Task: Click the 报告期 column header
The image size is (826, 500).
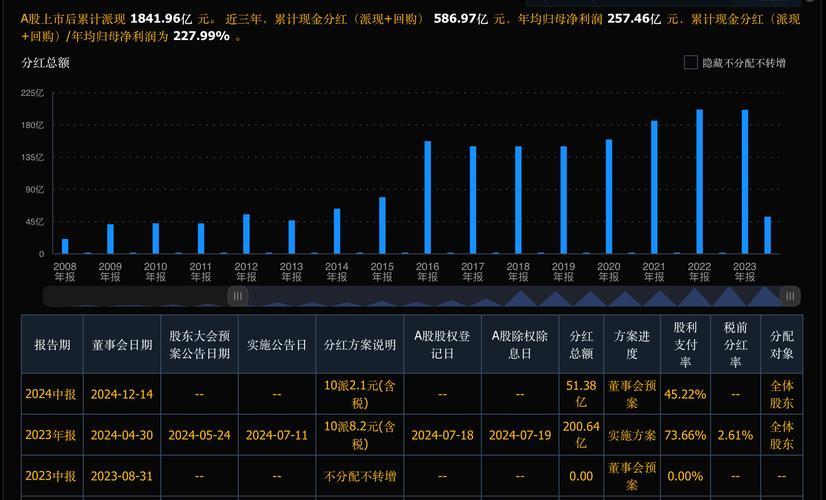Action: (x=52, y=345)
